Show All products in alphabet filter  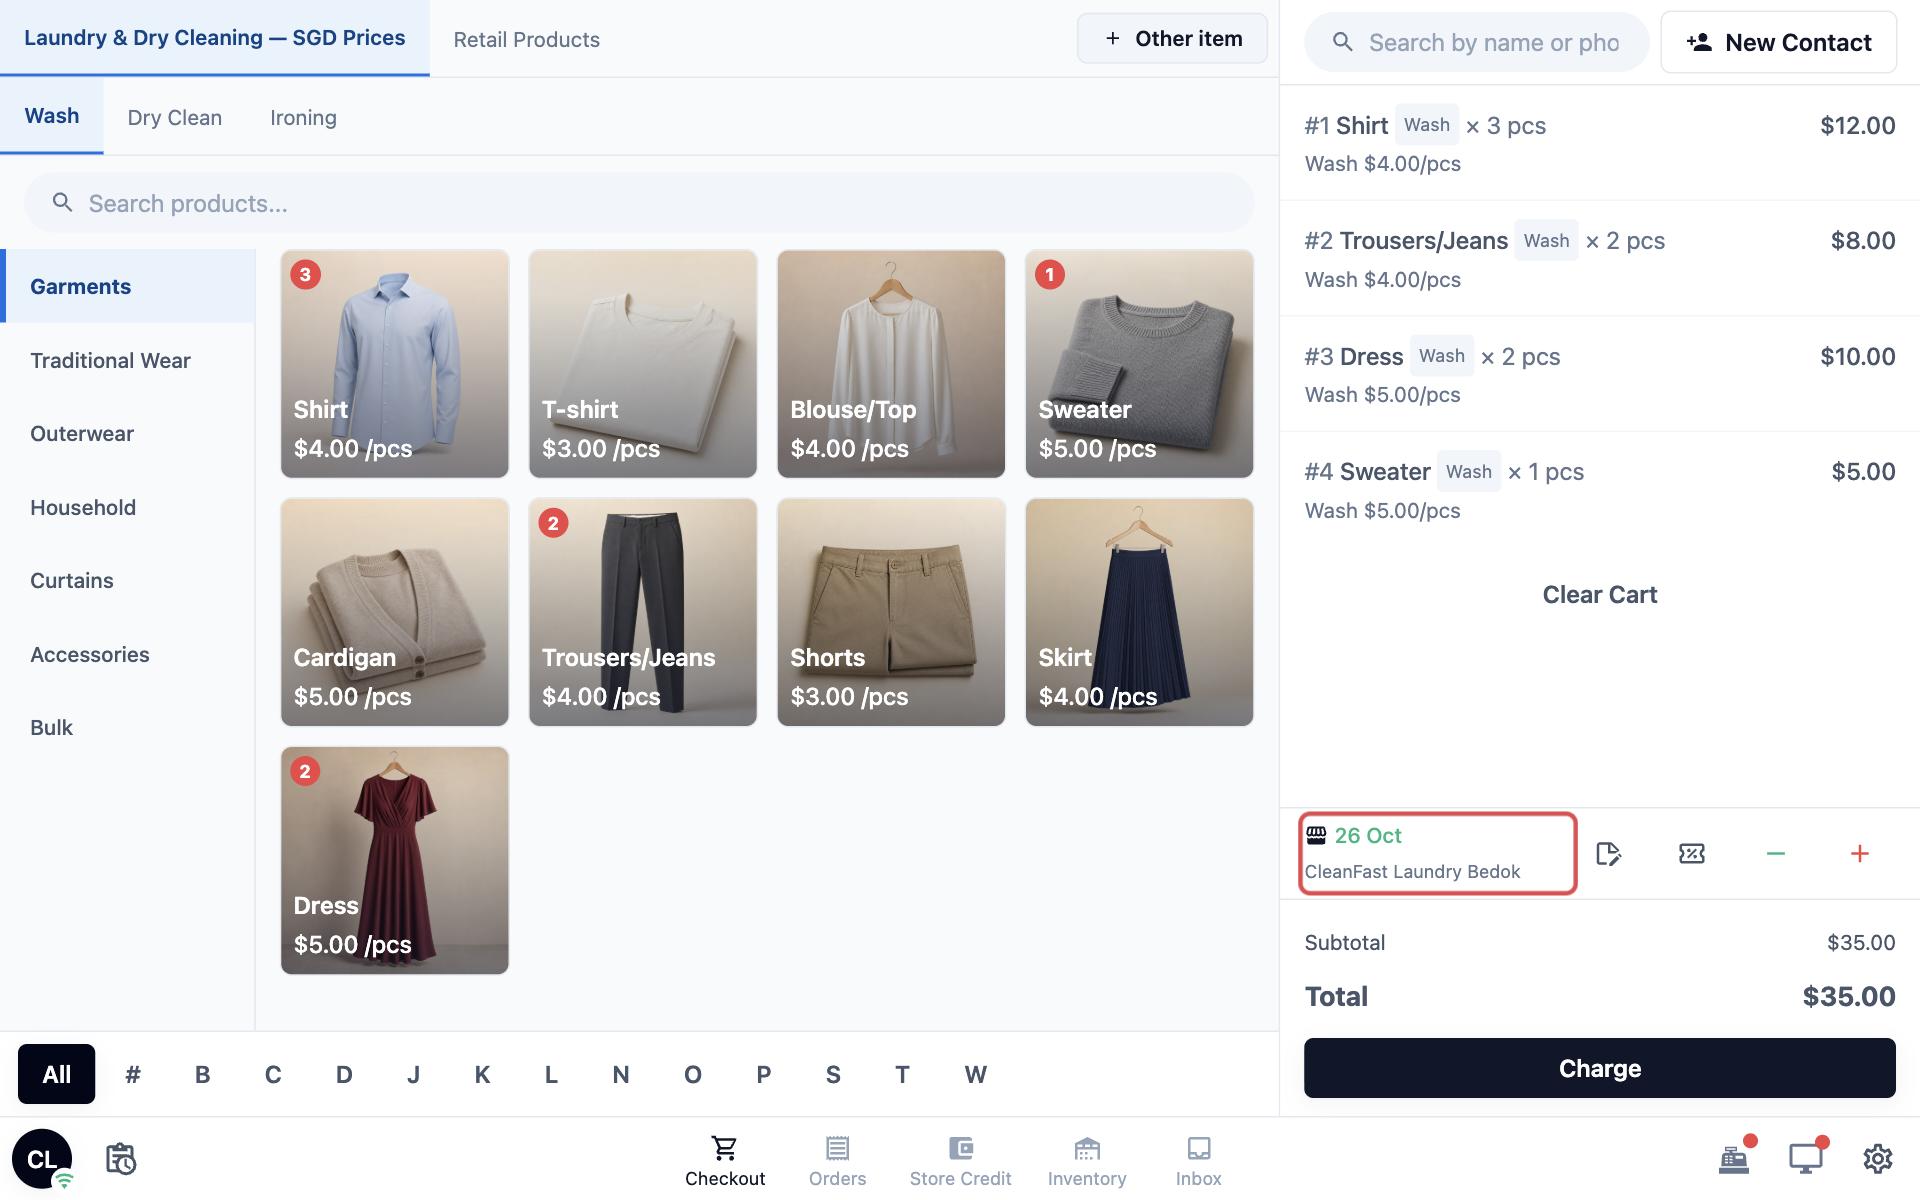click(57, 1075)
